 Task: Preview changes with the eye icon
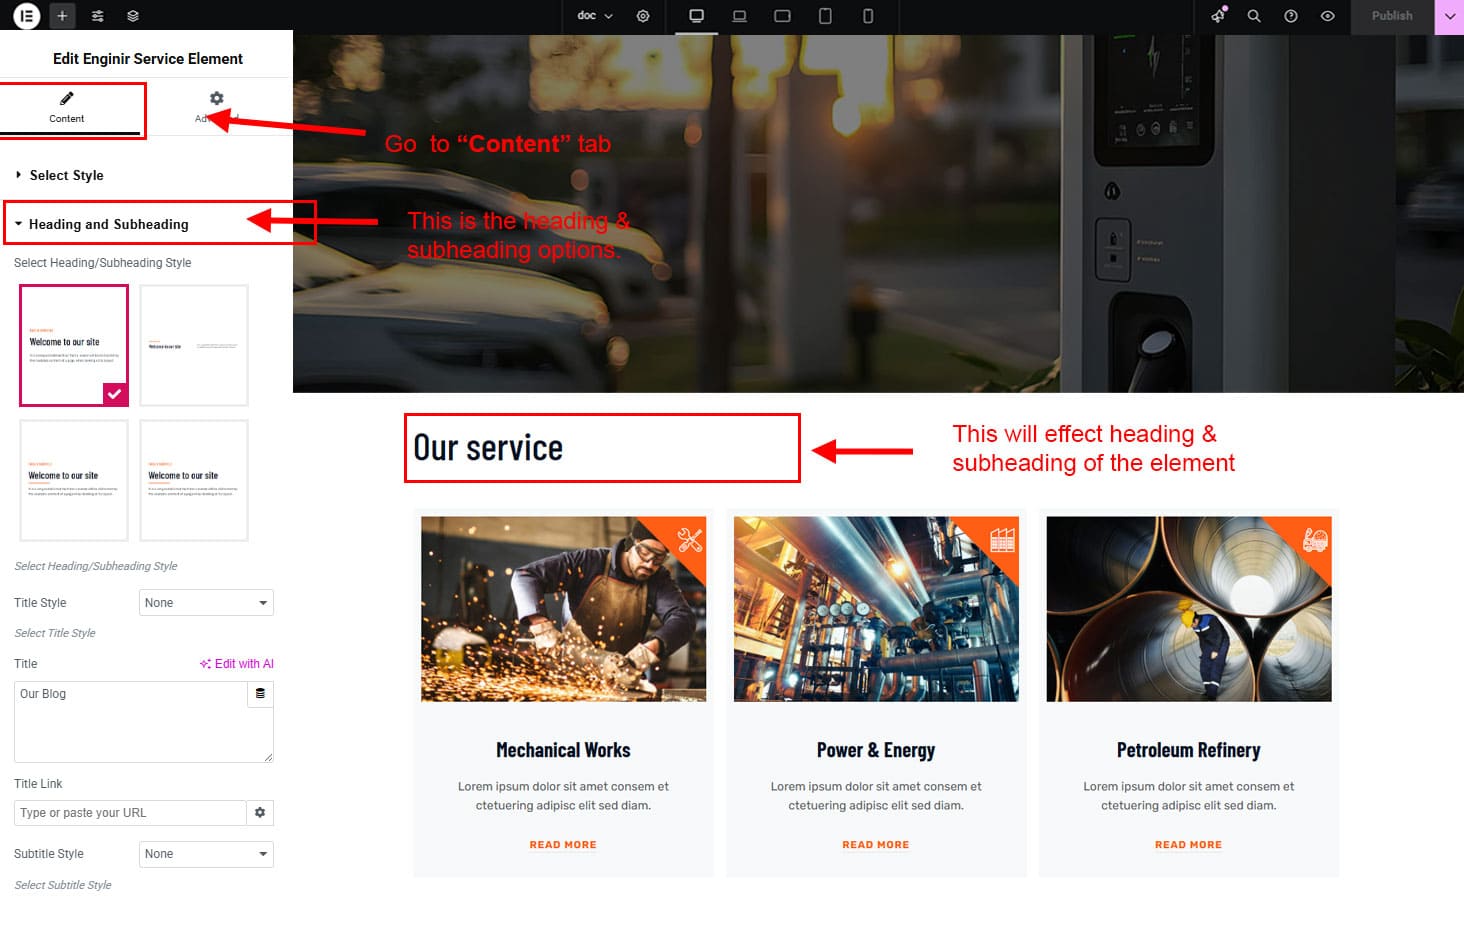tap(1327, 16)
